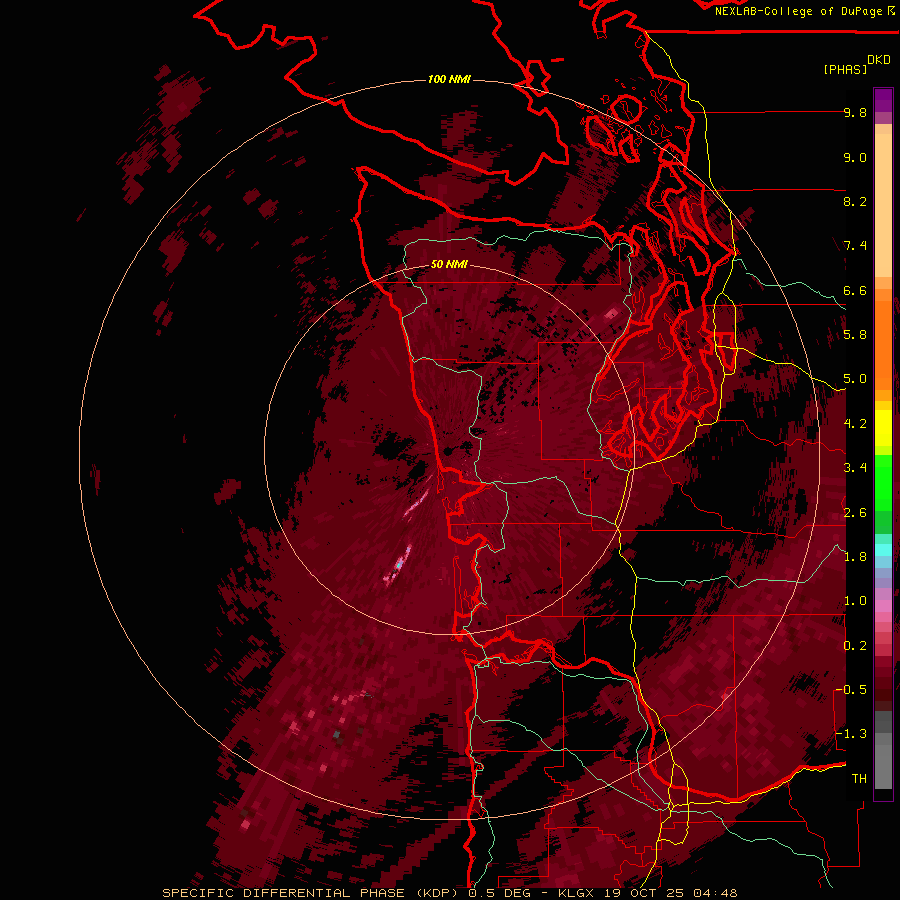Click the bright green band of the color bar
Viewport: 900px width, 900px height.
point(883,481)
